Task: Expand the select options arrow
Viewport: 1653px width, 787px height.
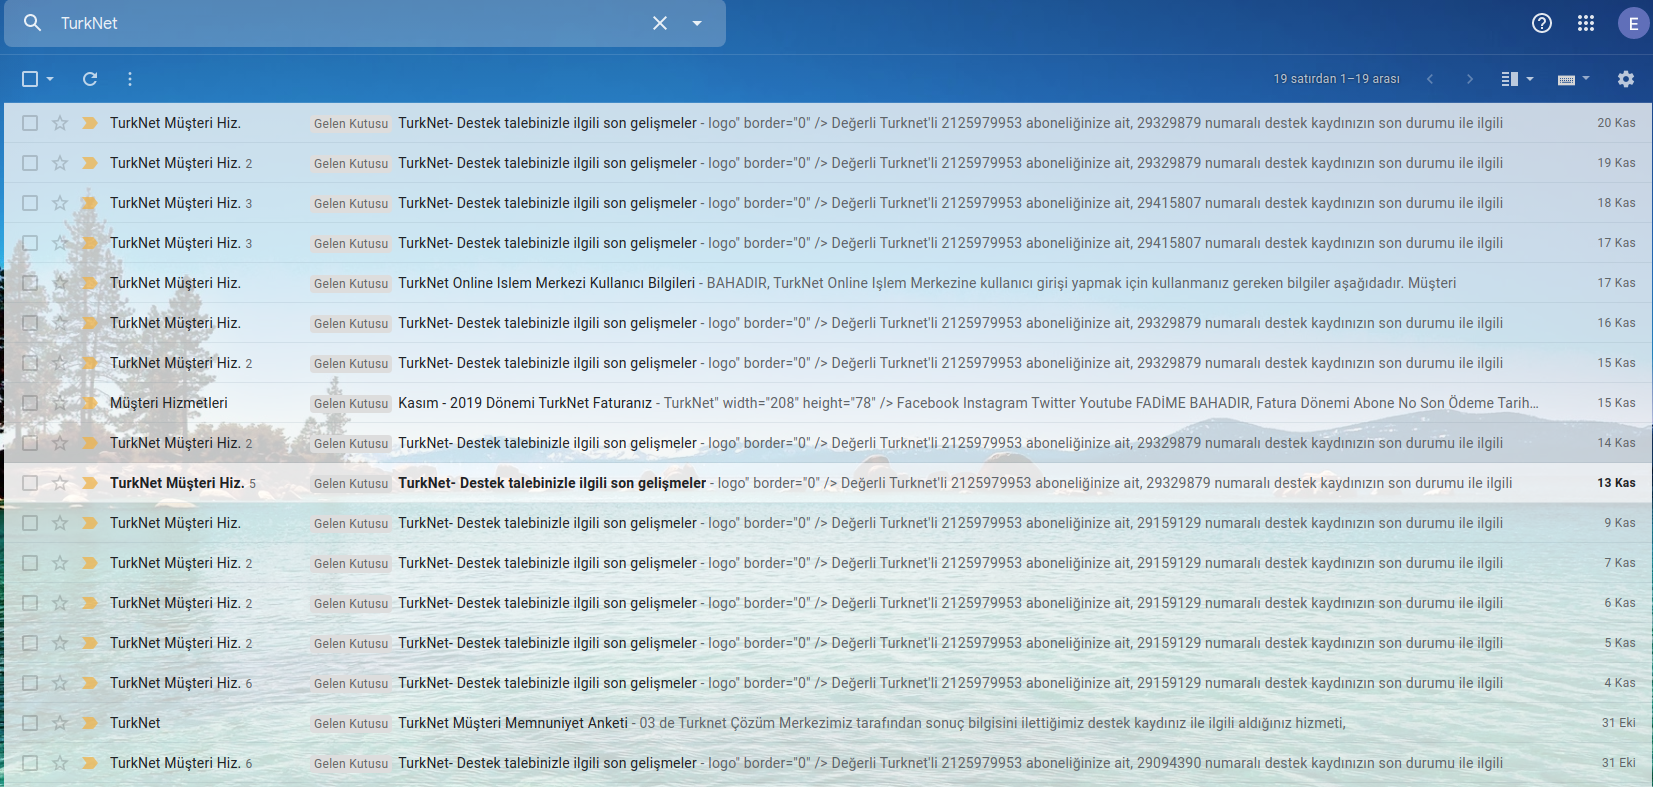Action: 50,79
